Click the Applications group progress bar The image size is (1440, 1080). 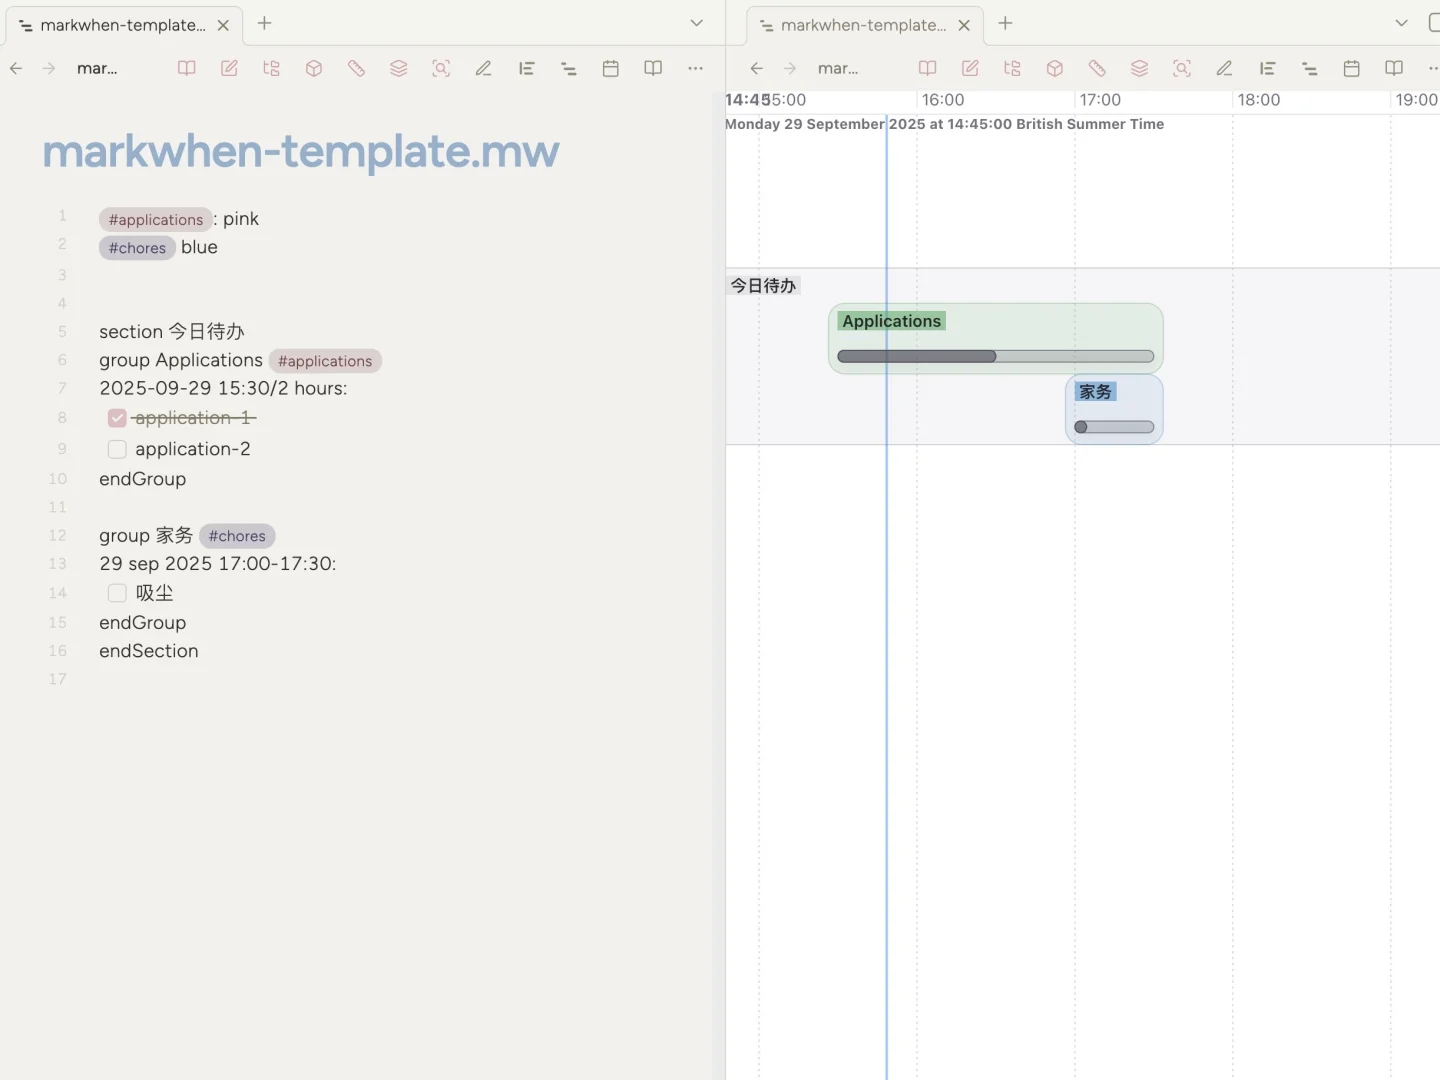click(996, 356)
